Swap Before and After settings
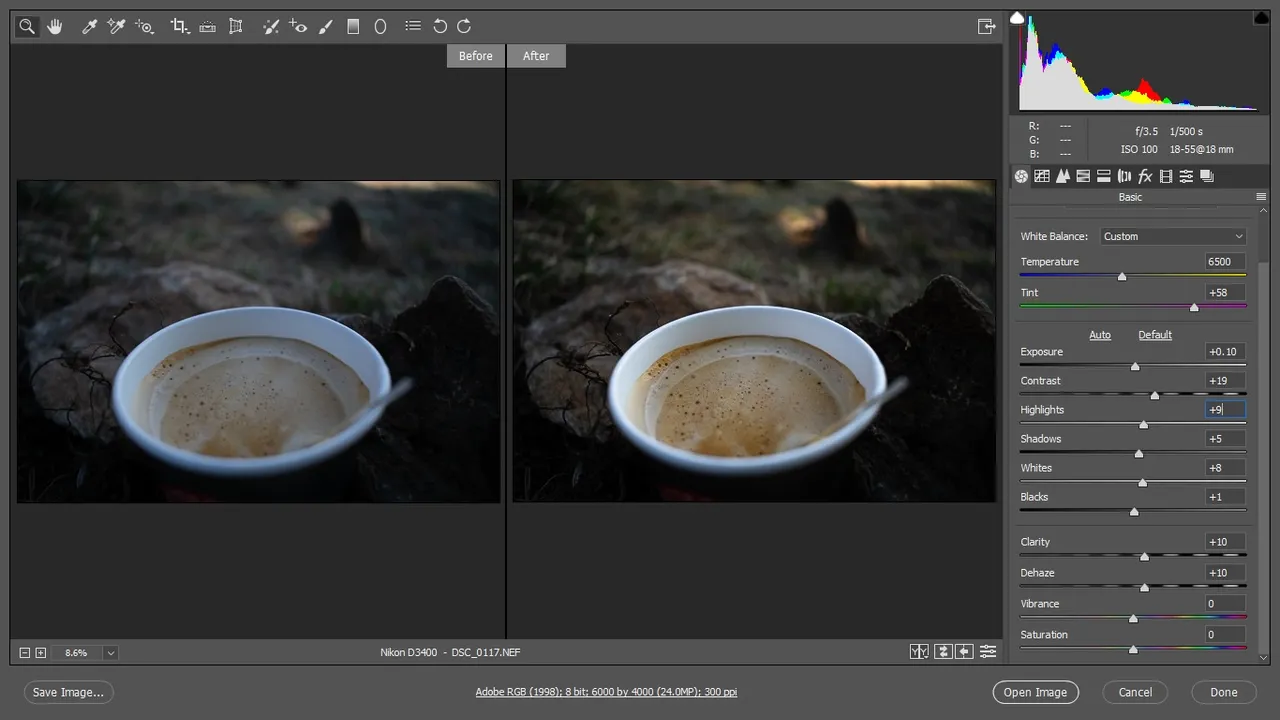The image size is (1280, 720). [x=943, y=652]
